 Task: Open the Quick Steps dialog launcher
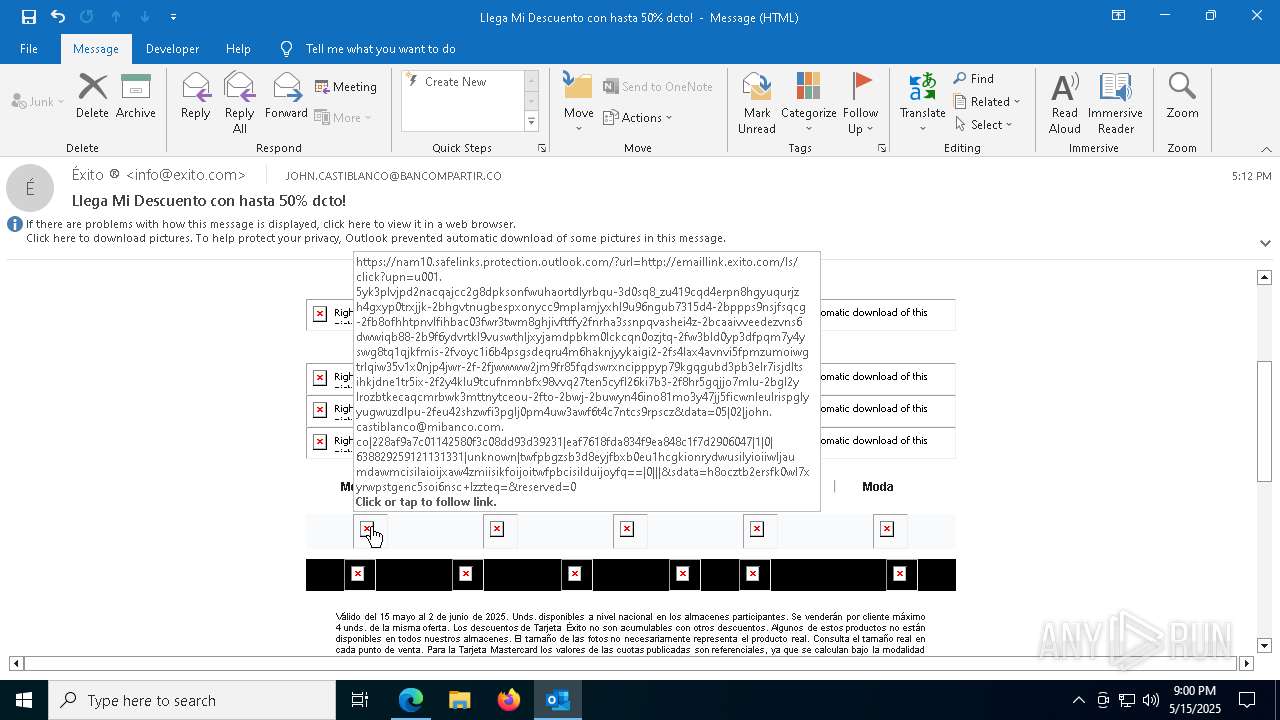(542, 148)
